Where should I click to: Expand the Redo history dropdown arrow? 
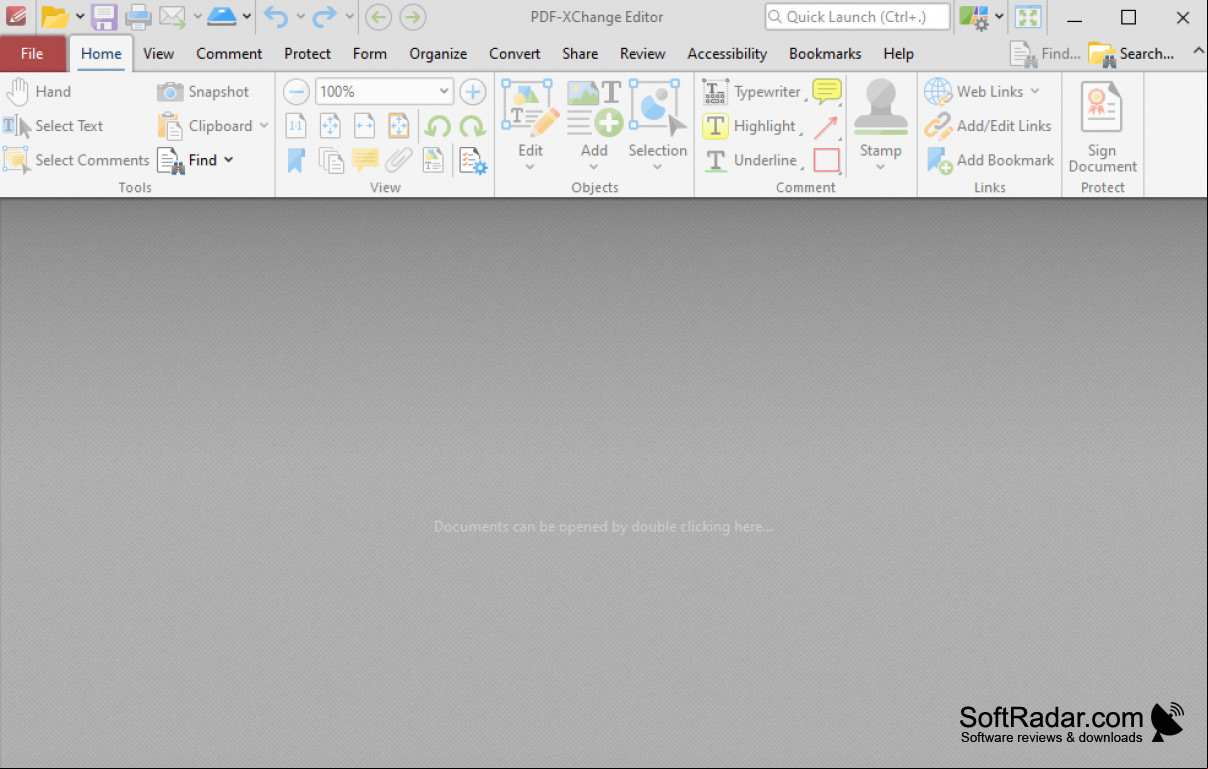[x=349, y=17]
